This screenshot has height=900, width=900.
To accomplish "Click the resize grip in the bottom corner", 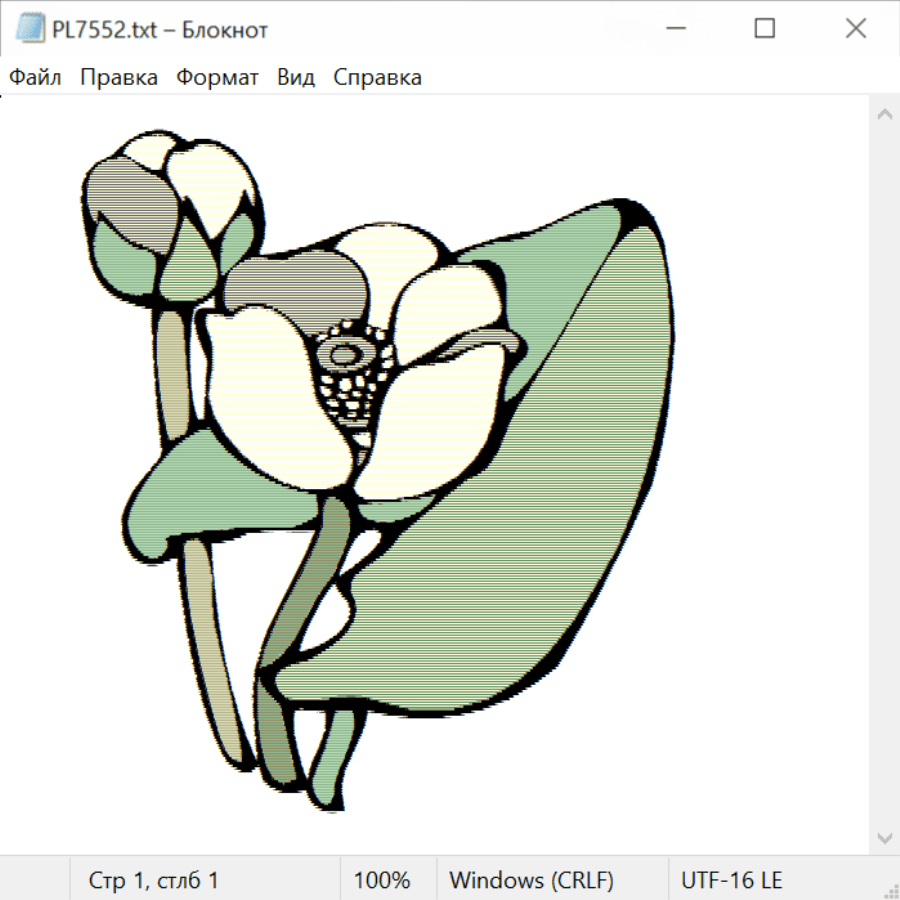I will click(x=891, y=891).
